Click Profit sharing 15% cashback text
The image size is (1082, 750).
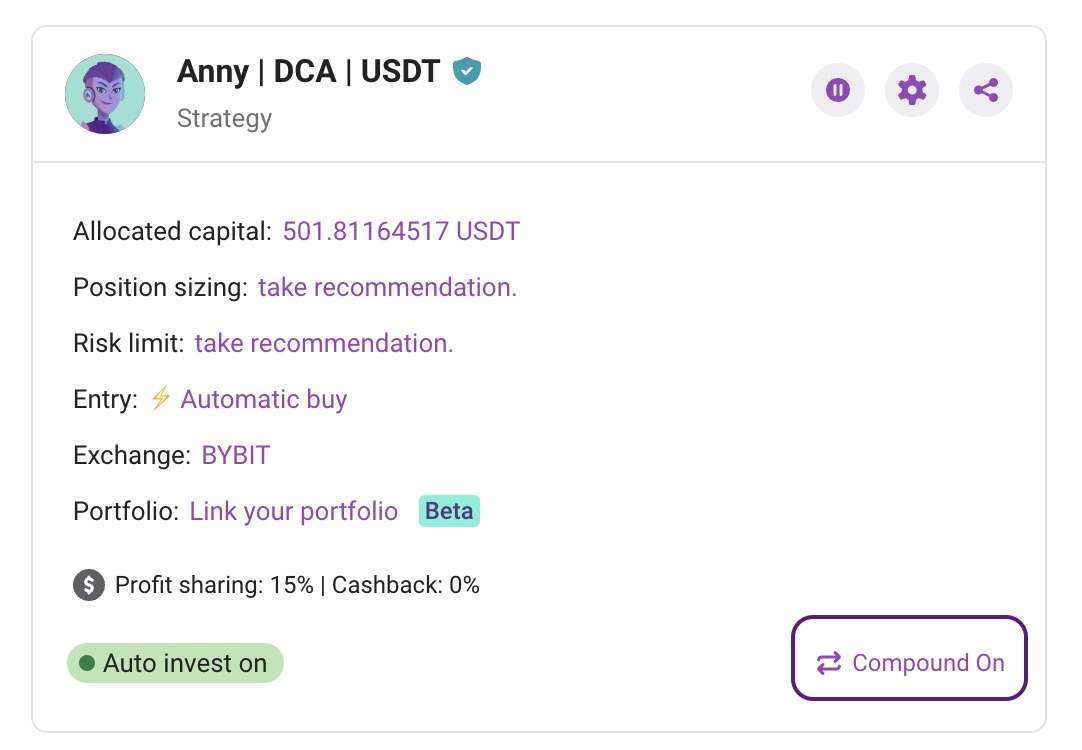297,585
